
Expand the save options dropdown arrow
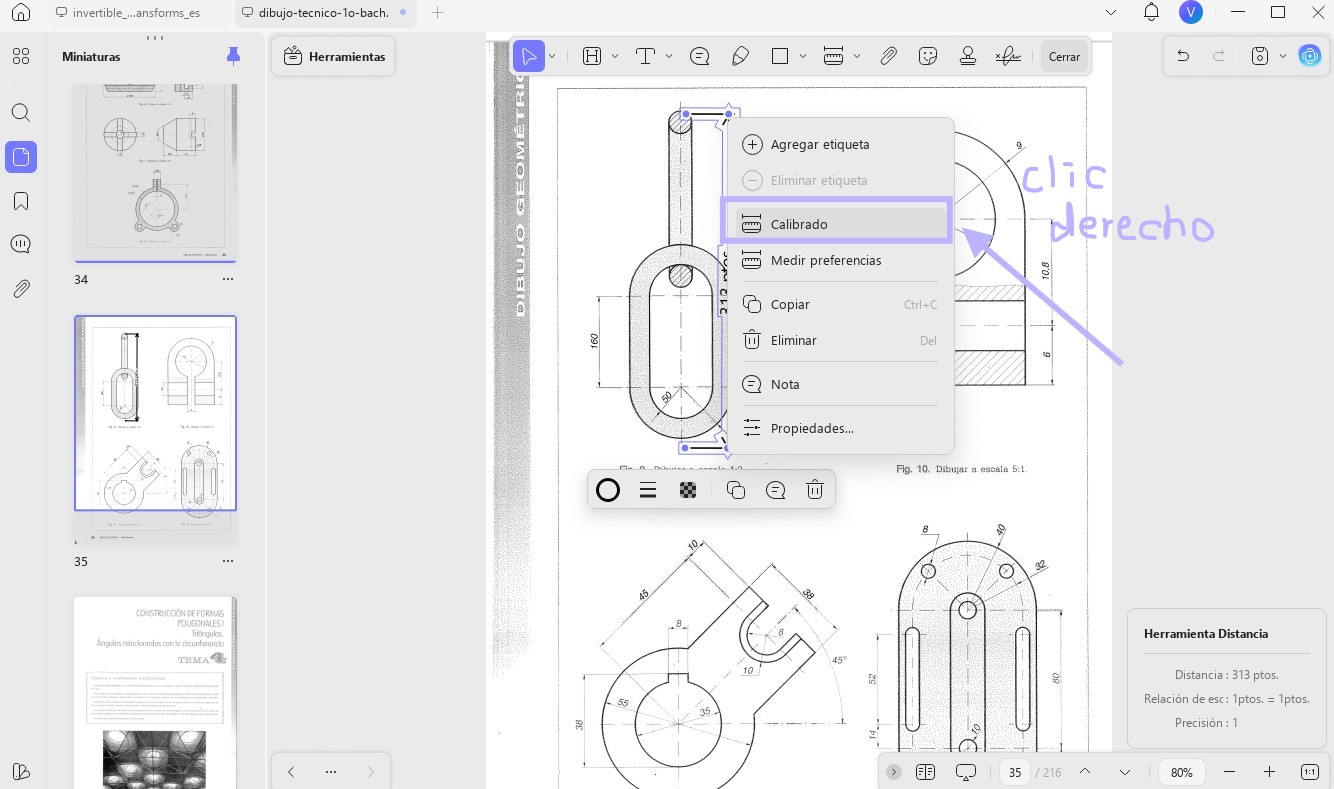coord(1282,56)
